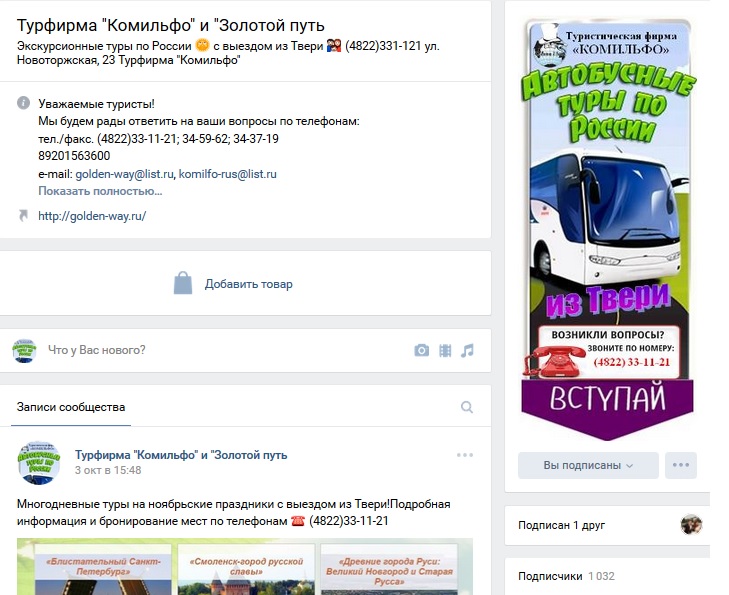The height and width of the screenshot is (595, 729).
Task: Expand description with 'Показать полностью...'
Action: [x=100, y=191]
